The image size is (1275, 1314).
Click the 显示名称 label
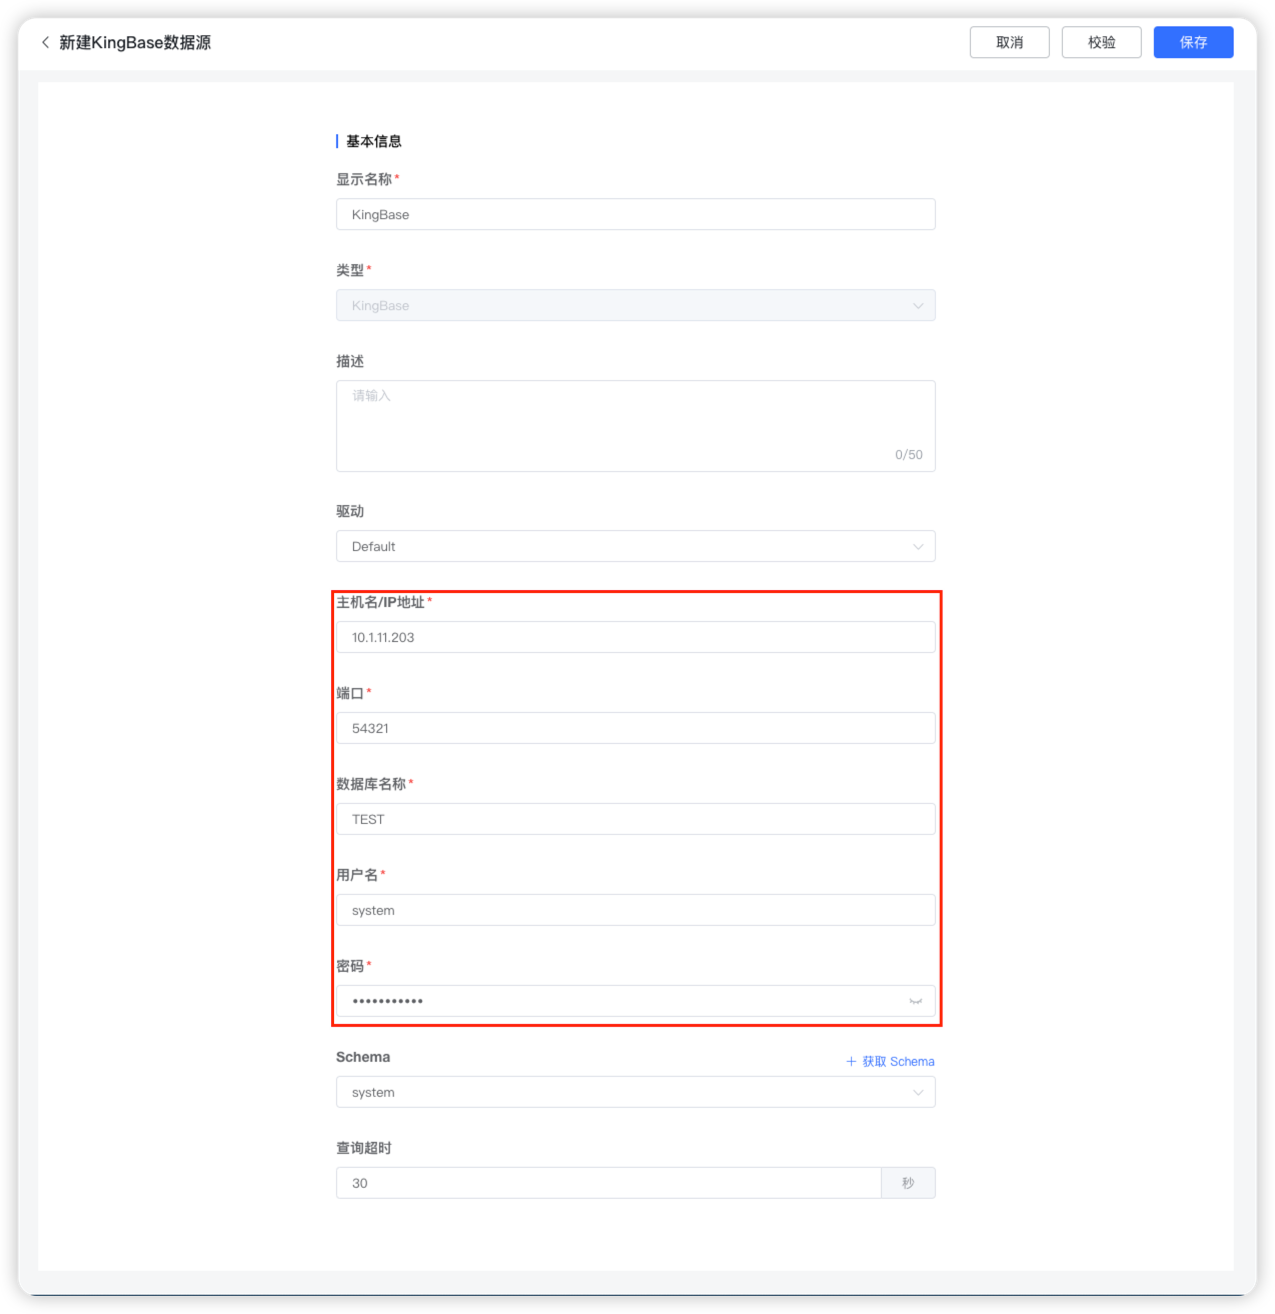[x=364, y=179]
